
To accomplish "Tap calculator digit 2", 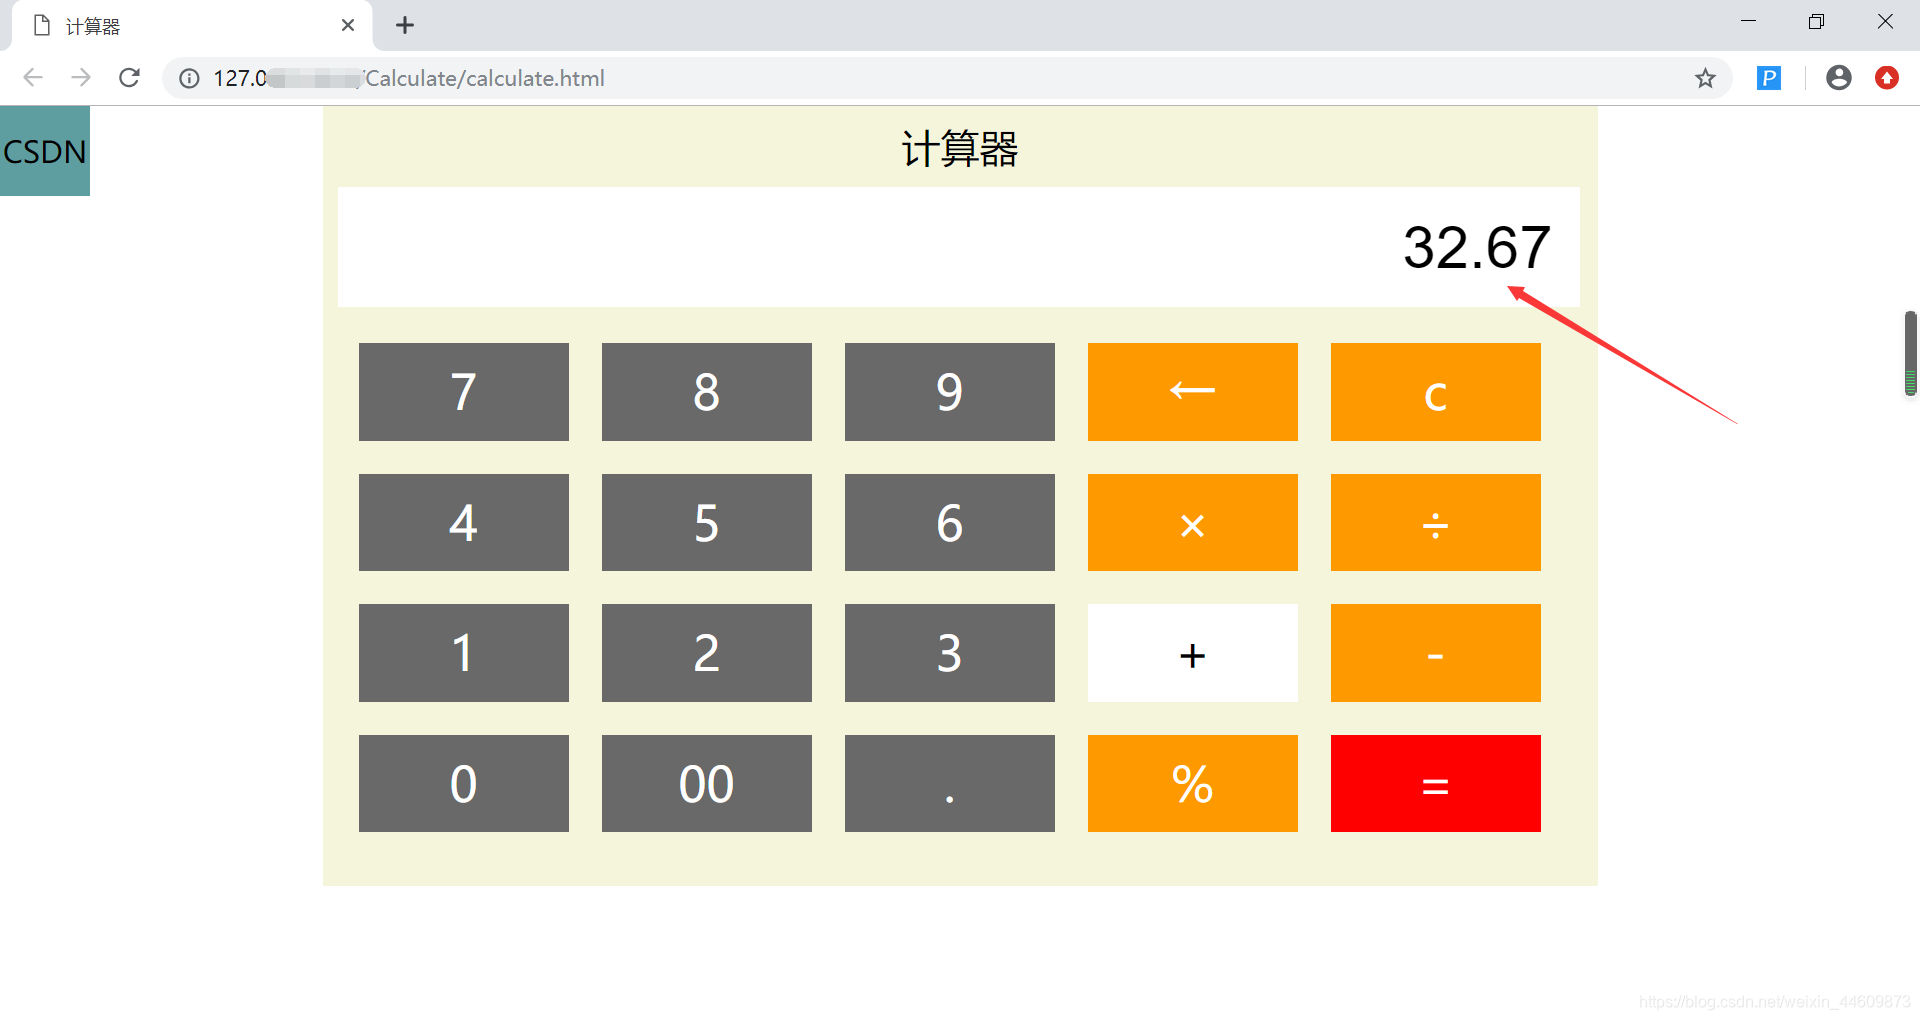I will pyautogui.click(x=707, y=653).
